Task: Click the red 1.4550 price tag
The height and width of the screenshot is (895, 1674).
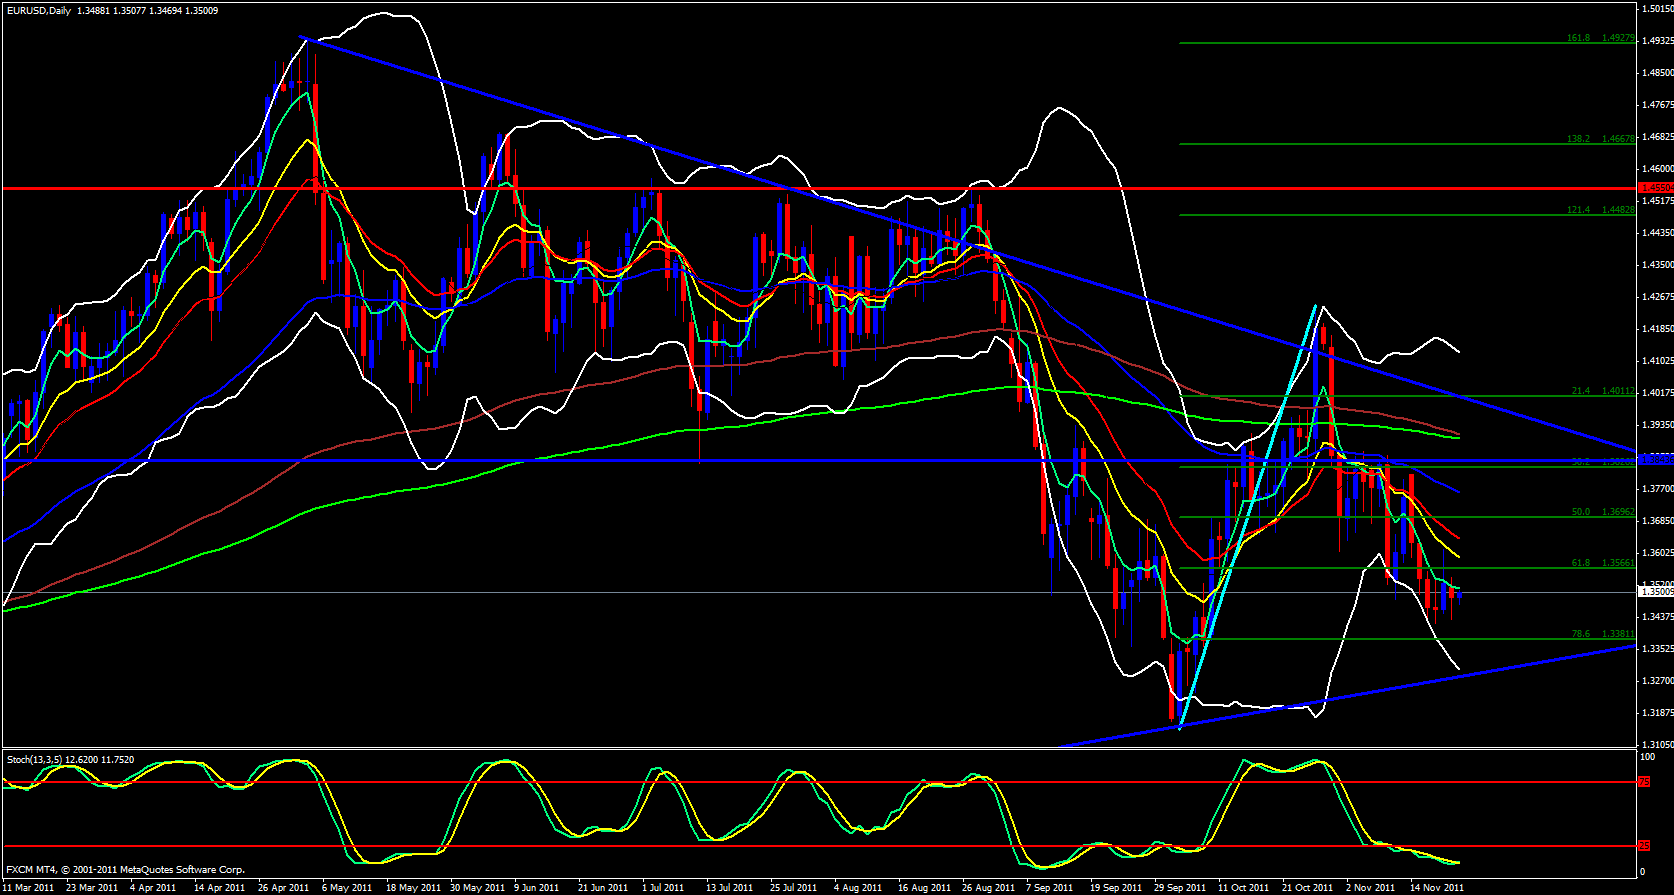Action: pyautogui.click(x=1656, y=188)
